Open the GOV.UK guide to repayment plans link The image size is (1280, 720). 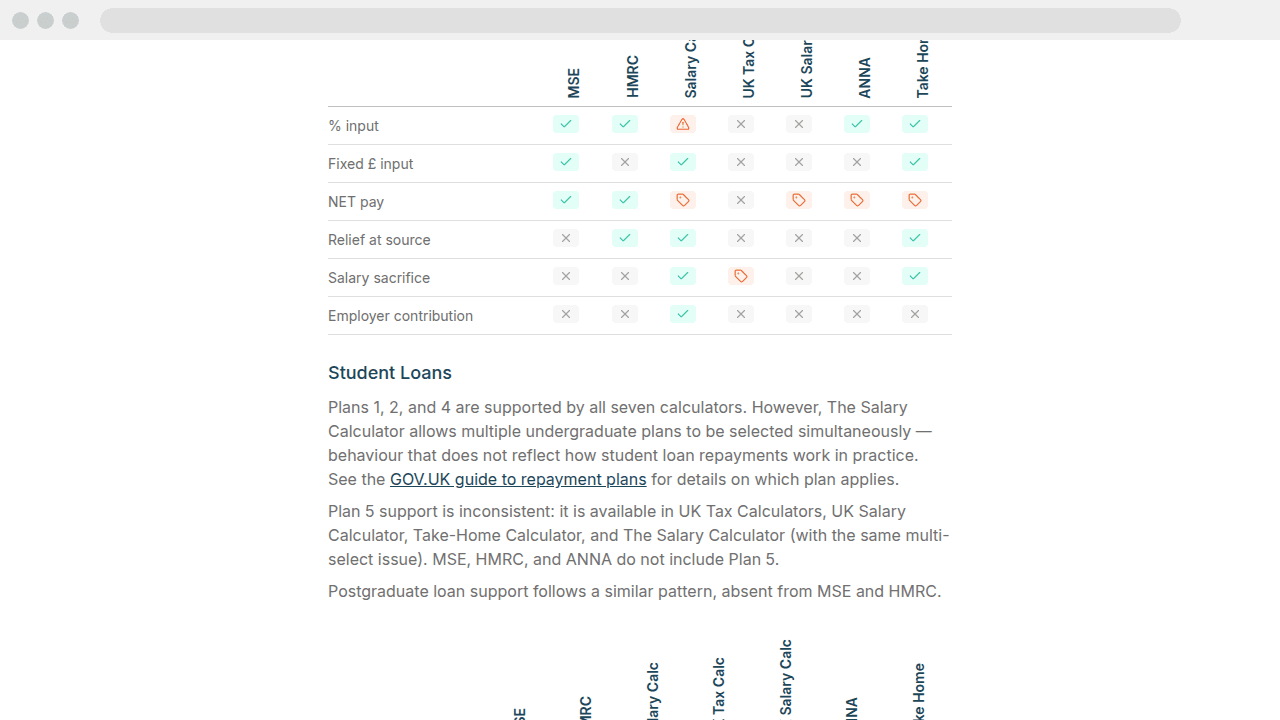[x=518, y=479]
